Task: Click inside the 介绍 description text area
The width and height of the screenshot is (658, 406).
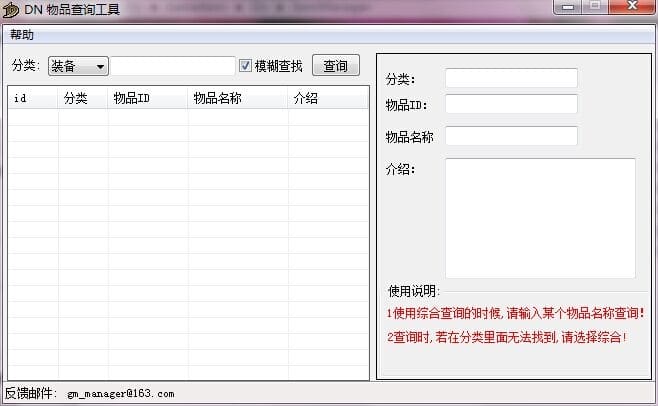Action: (x=540, y=218)
